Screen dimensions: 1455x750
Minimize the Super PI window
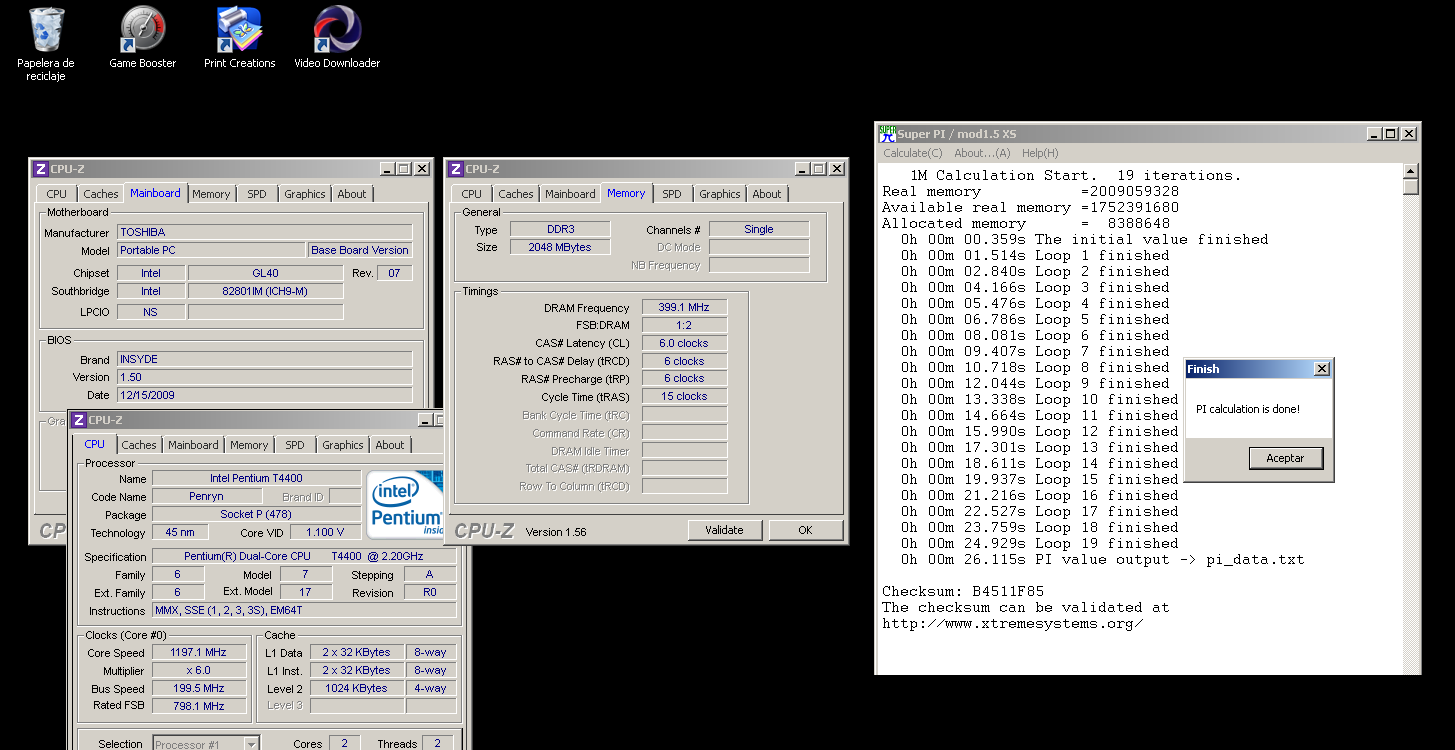[1373, 134]
